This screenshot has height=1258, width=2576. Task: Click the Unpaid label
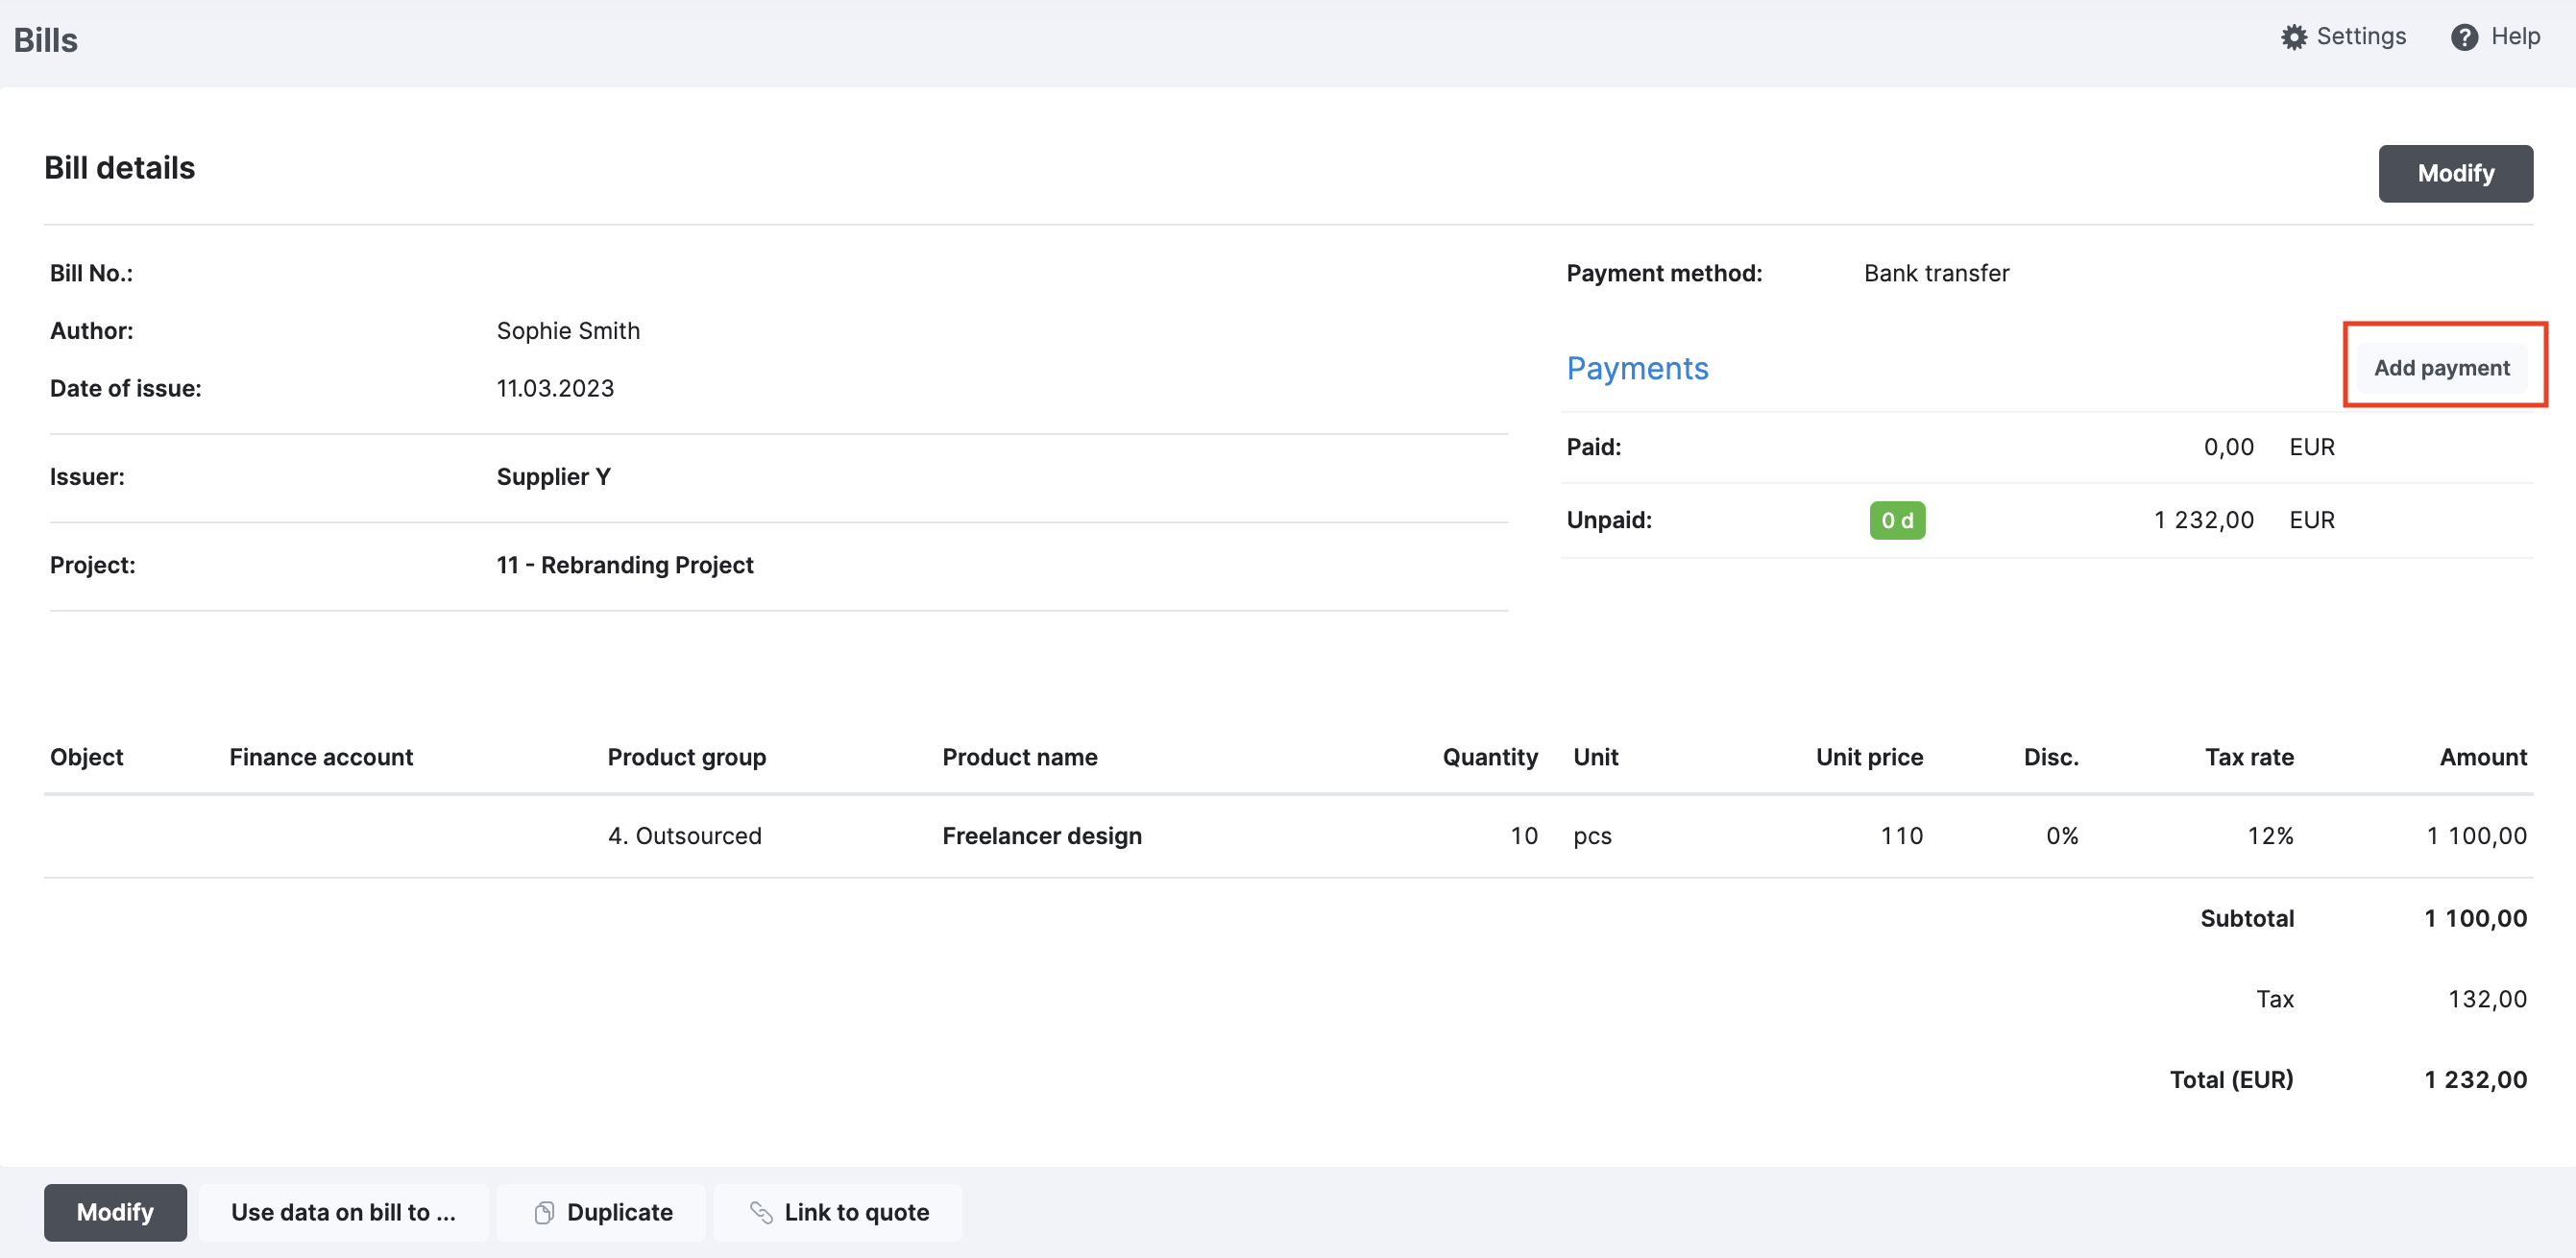click(x=1609, y=520)
